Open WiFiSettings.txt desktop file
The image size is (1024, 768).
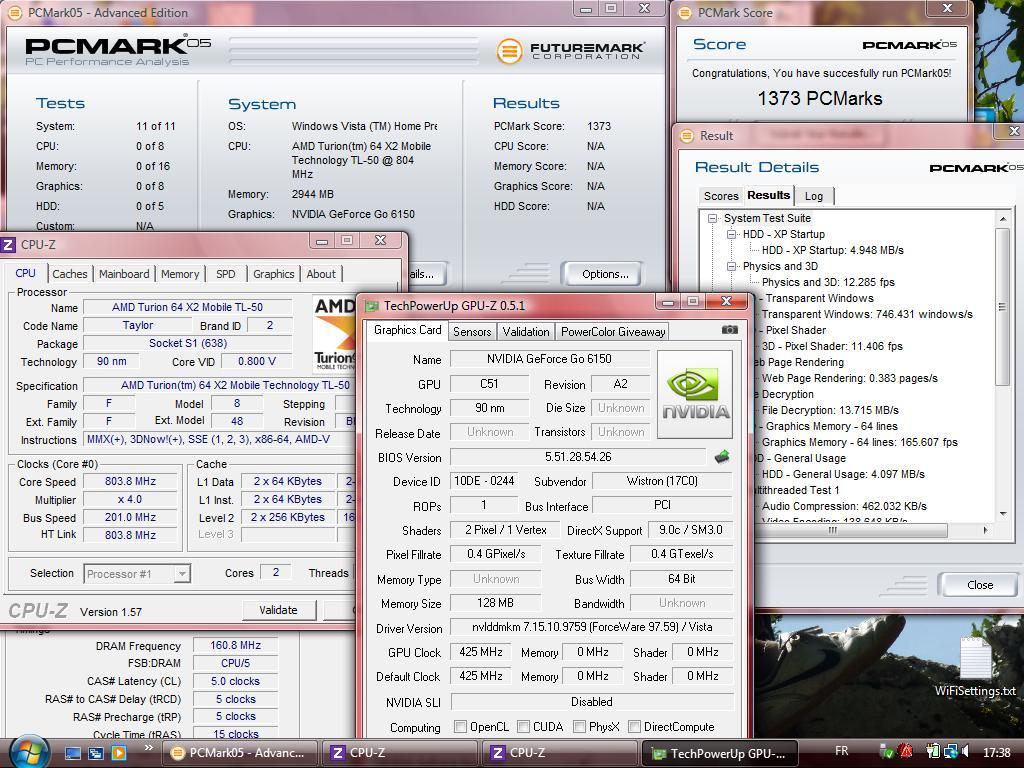[975, 667]
